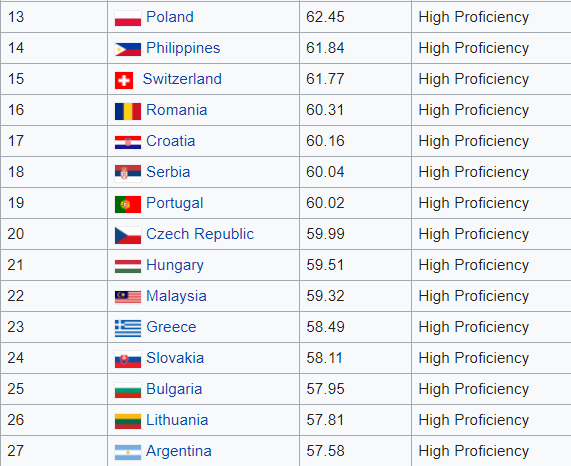The width and height of the screenshot is (571, 466).
Task: Click the Portugal flag icon
Action: [128, 204]
